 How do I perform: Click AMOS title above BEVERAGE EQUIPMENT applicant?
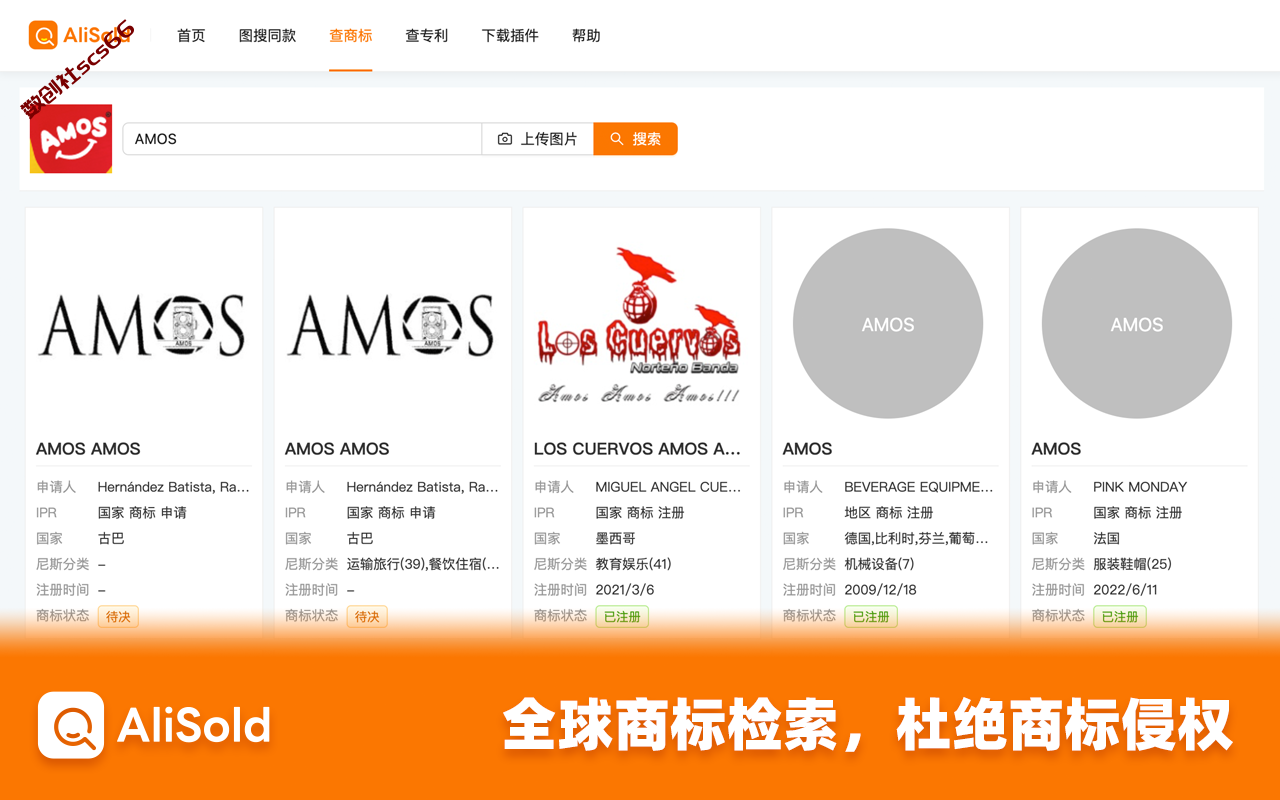point(807,449)
